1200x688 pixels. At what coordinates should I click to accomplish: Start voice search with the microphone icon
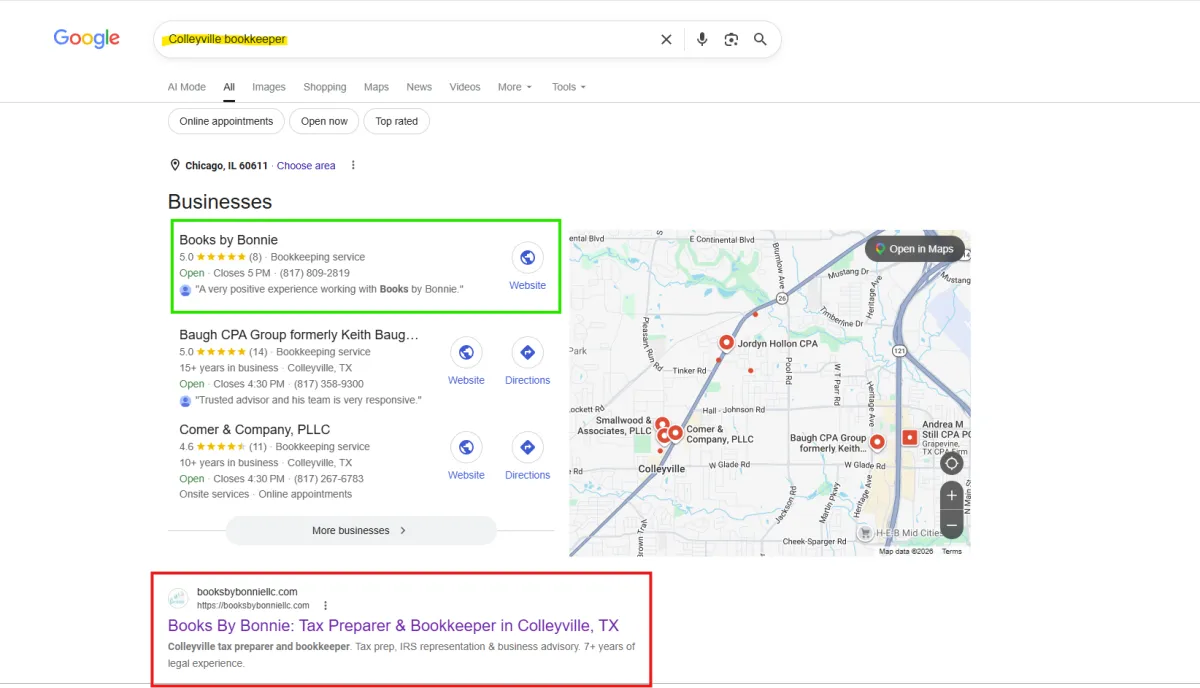coord(702,39)
